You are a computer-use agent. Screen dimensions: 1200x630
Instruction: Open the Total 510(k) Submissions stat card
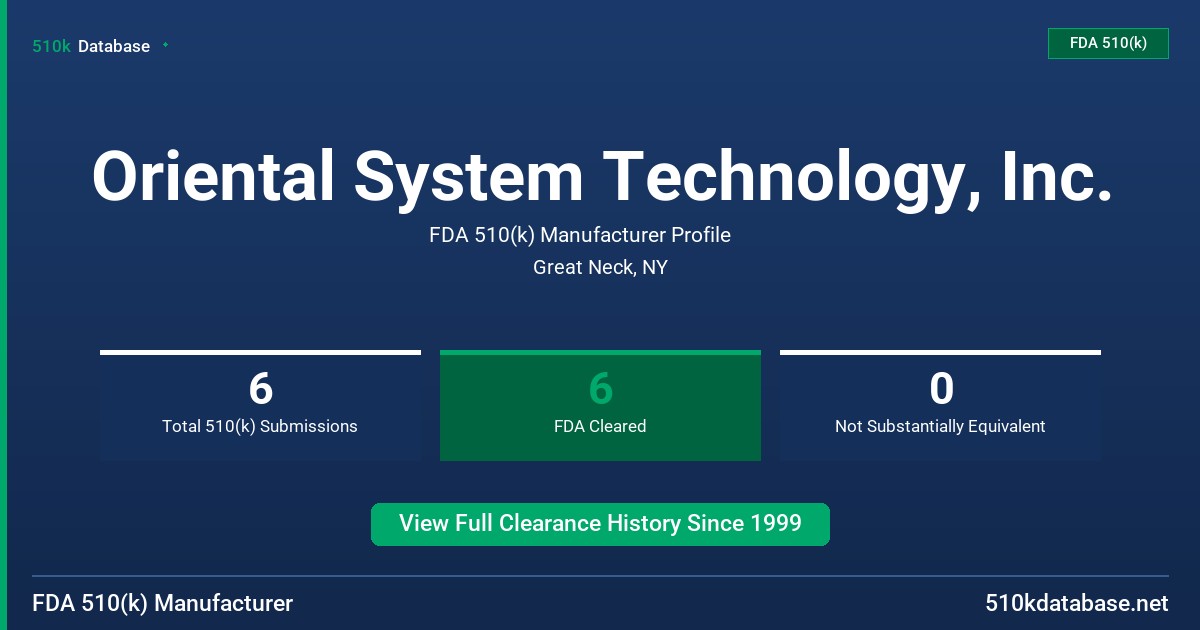coord(260,405)
